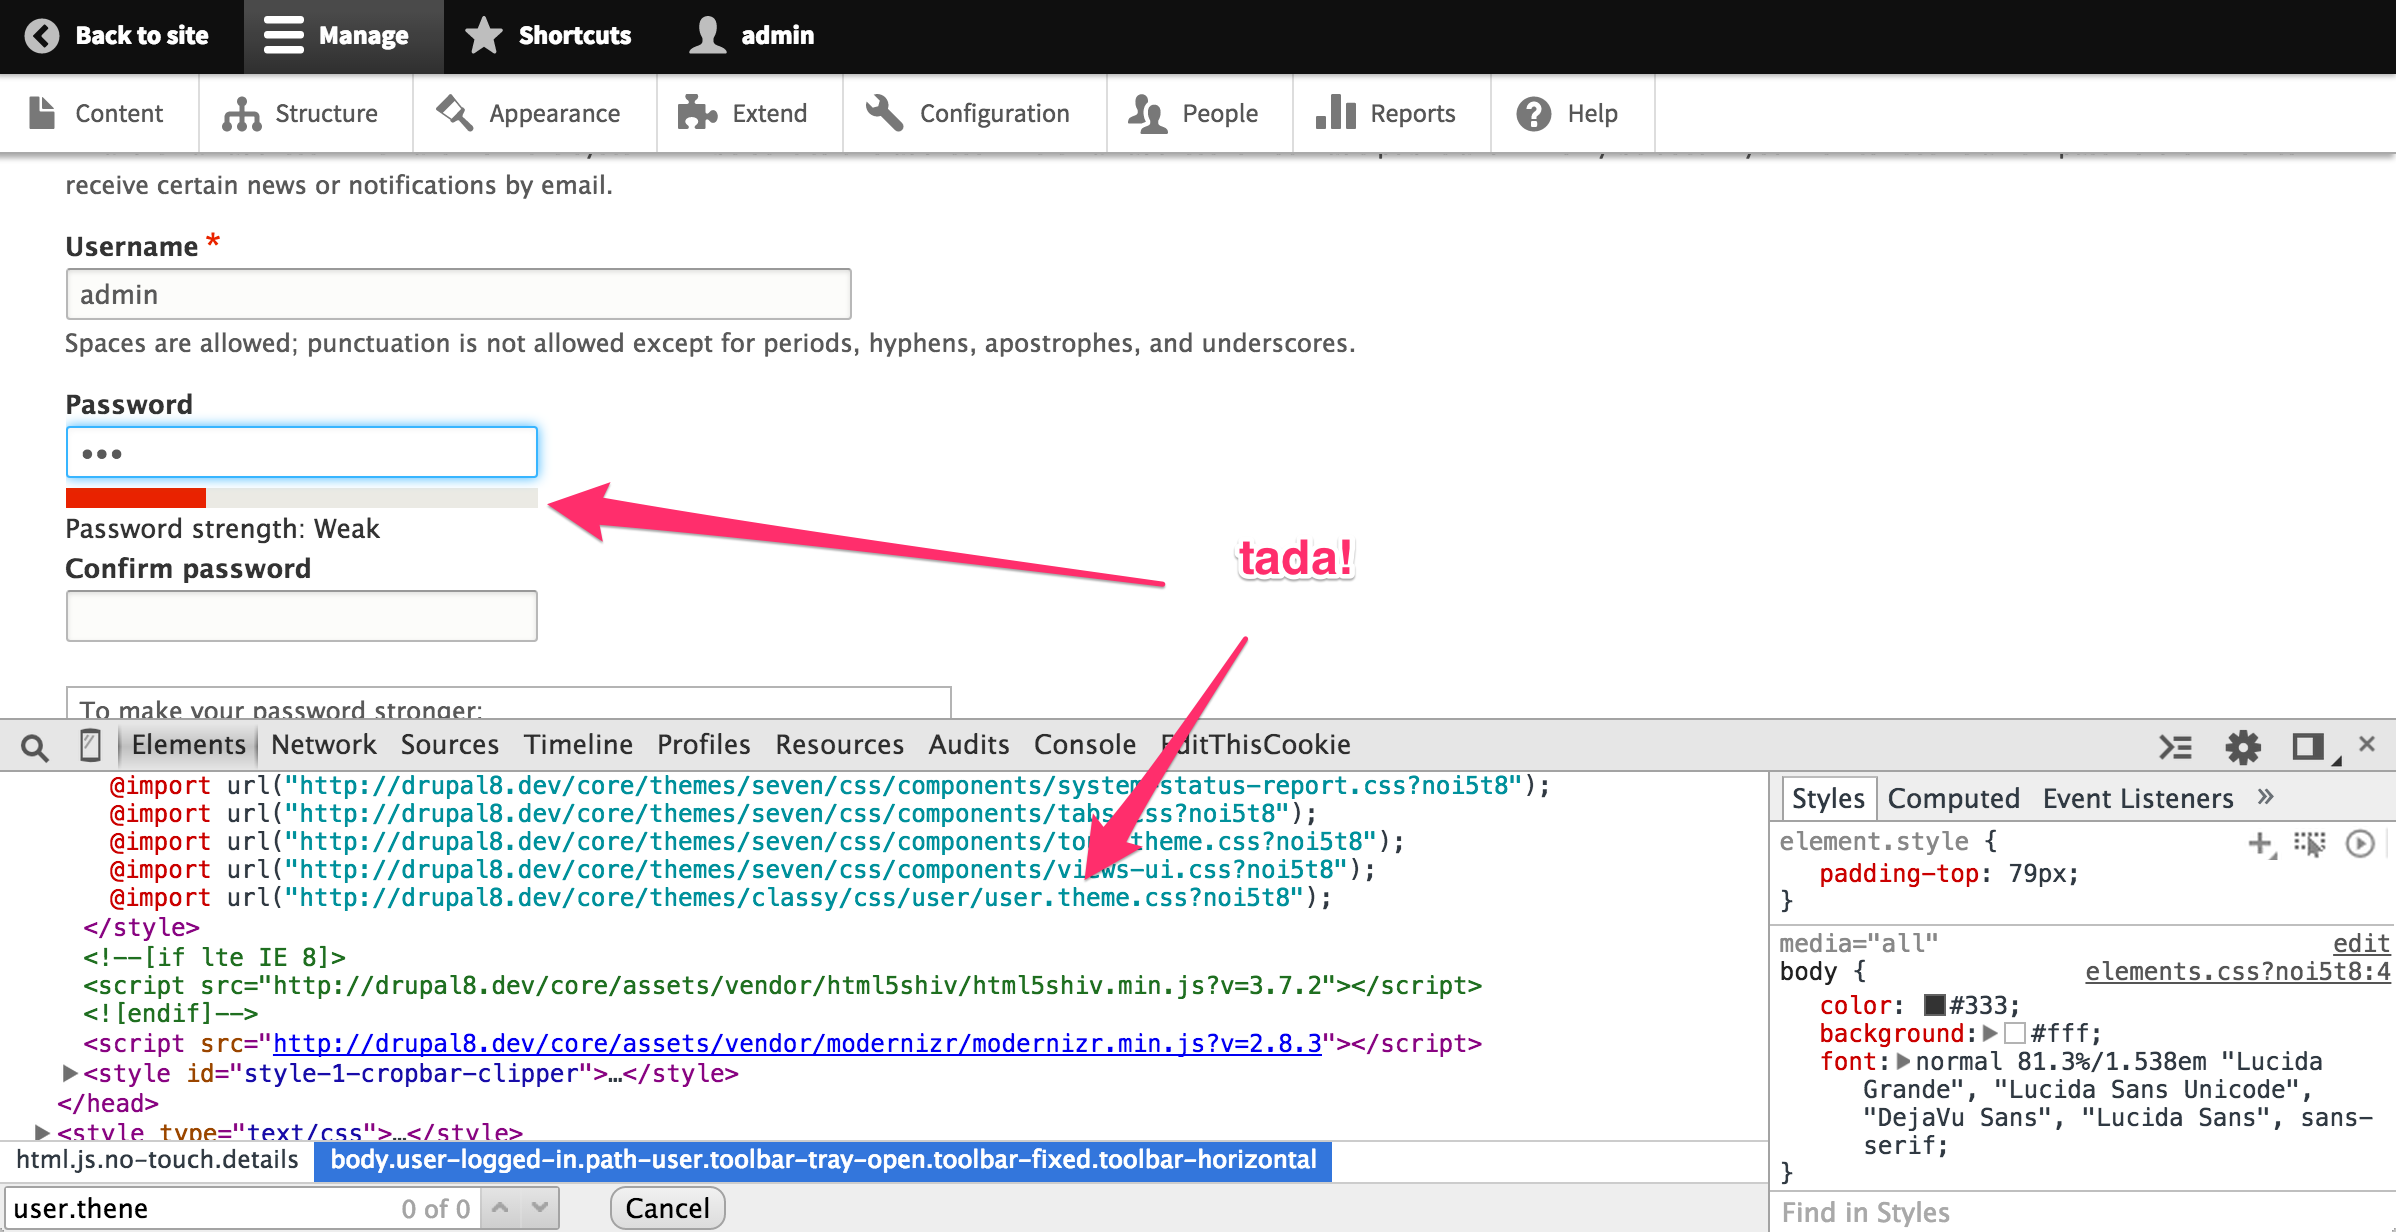Expand the style-1-cropbar-clipper style node
2396x1232 pixels.
(x=70, y=1073)
